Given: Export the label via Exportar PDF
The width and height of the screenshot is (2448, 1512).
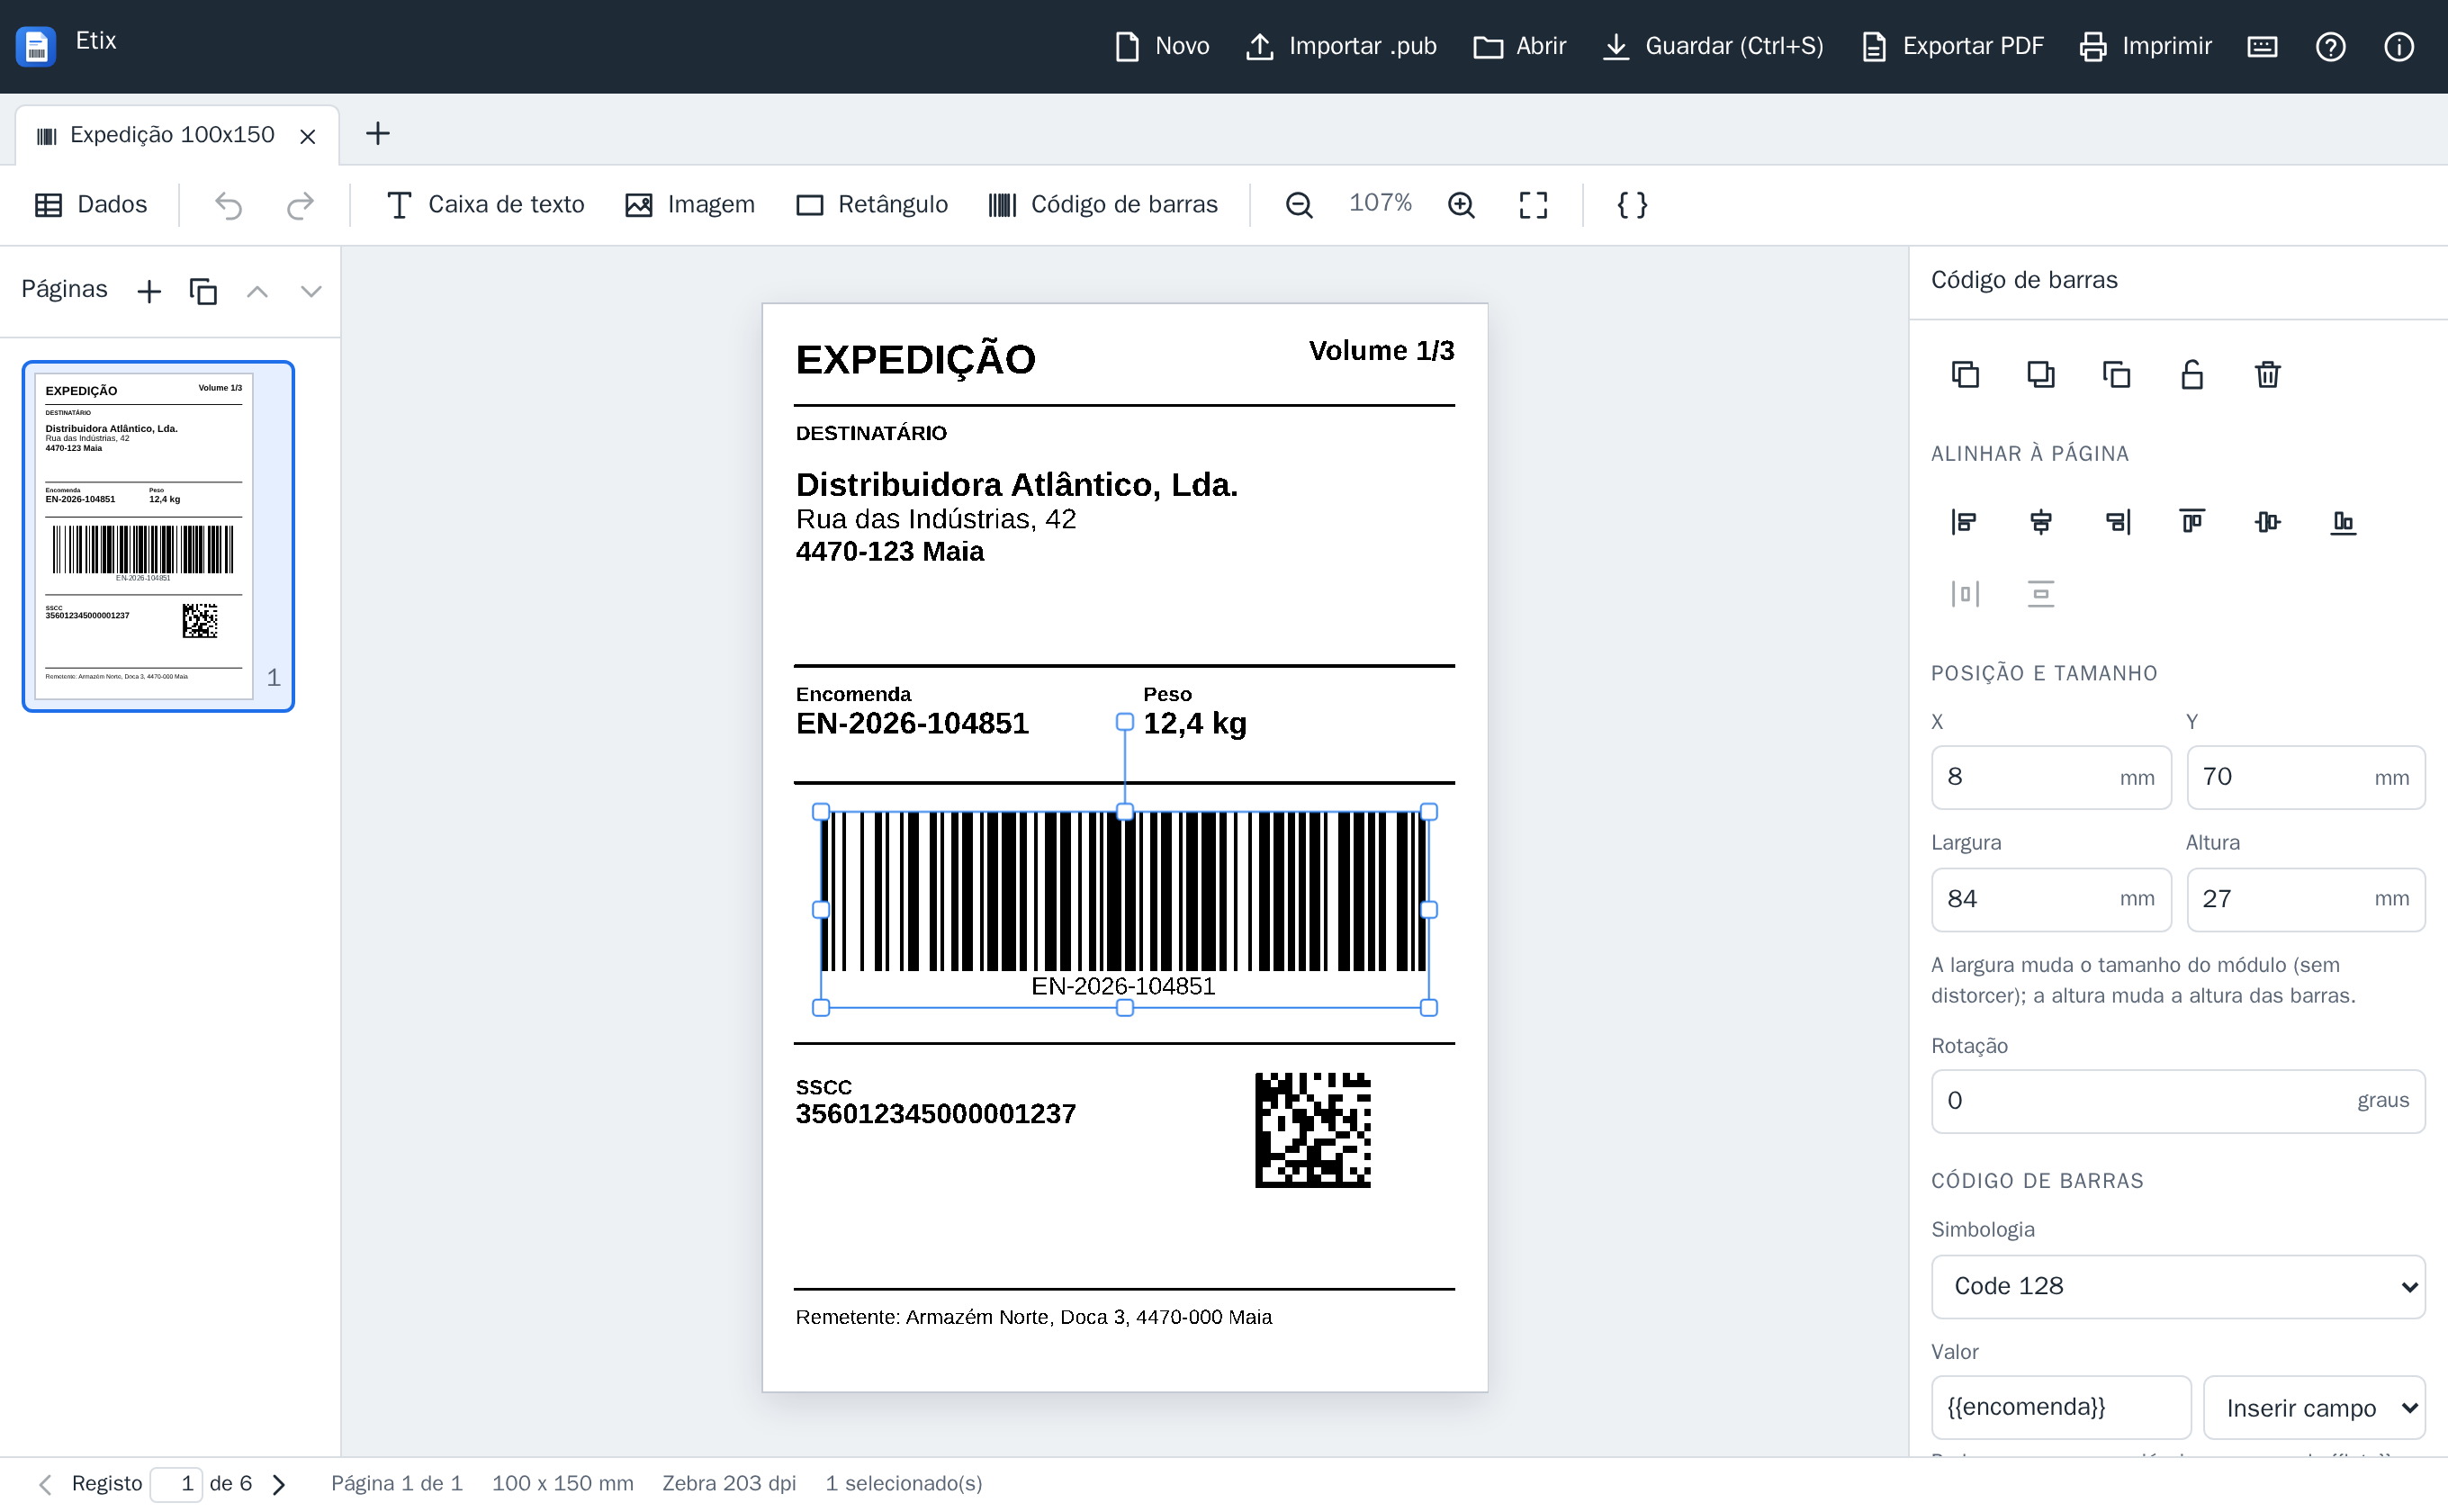Looking at the screenshot, I should tap(1952, 46).
